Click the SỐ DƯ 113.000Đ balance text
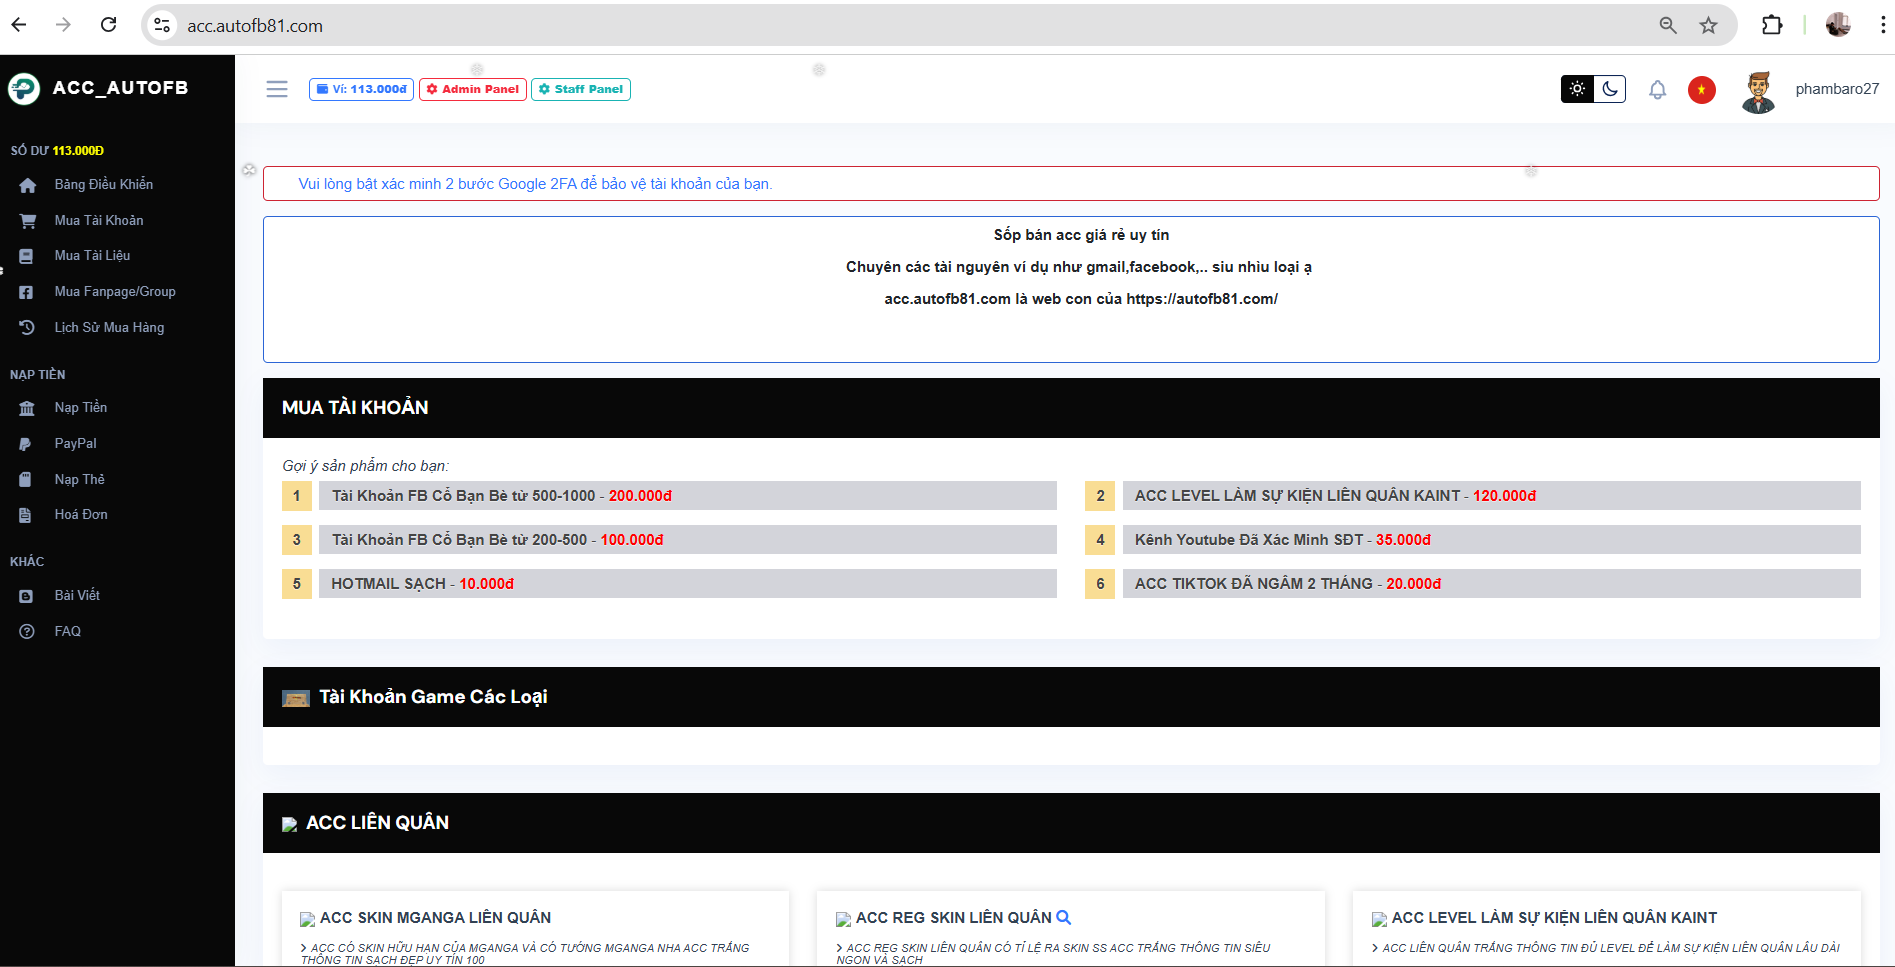The width and height of the screenshot is (1895, 967). point(57,151)
